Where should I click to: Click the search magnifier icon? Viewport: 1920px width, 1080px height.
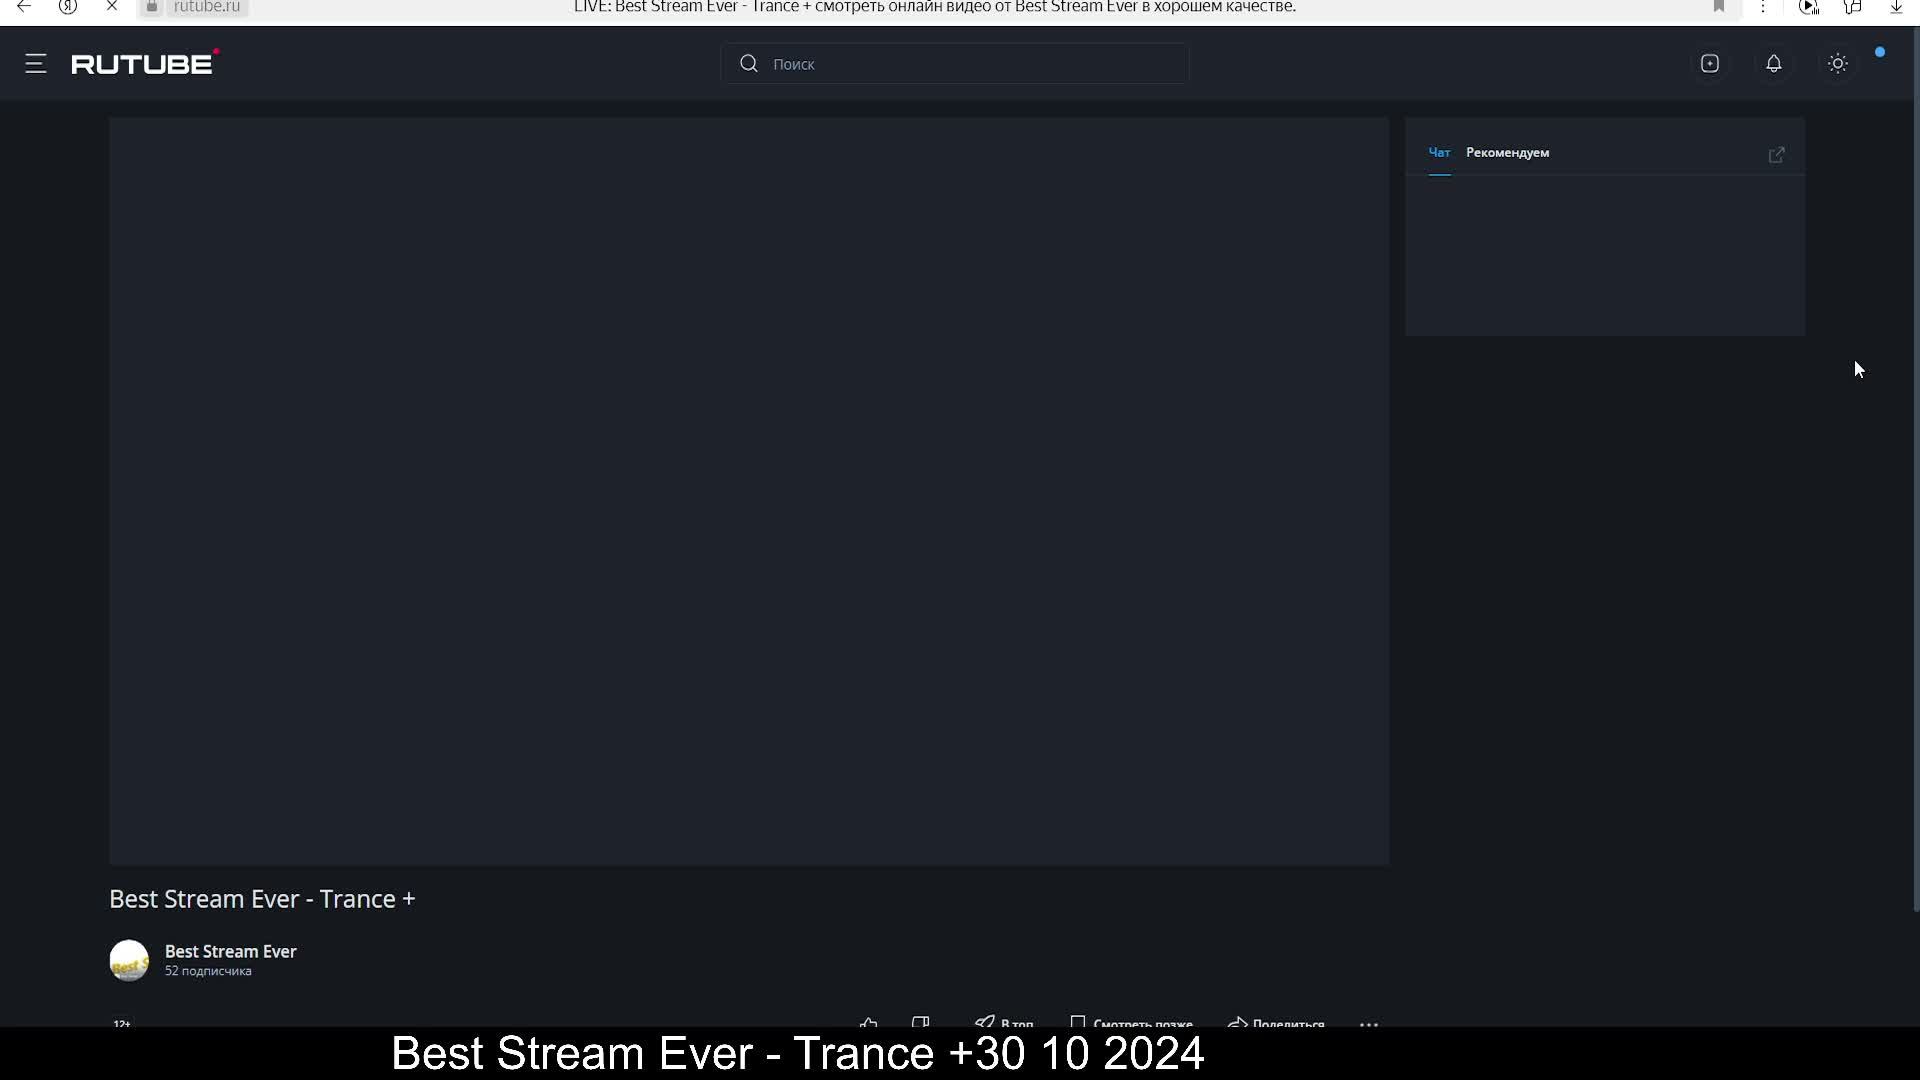[x=749, y=64]
